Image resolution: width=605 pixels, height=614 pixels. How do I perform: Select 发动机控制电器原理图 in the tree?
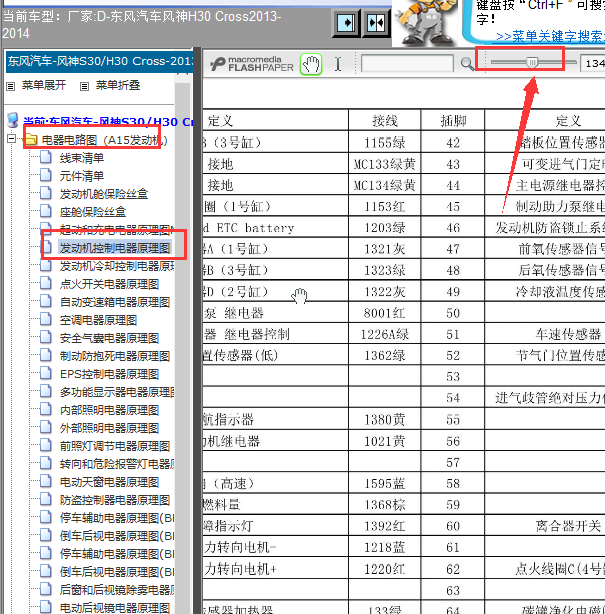click(114, 248)
